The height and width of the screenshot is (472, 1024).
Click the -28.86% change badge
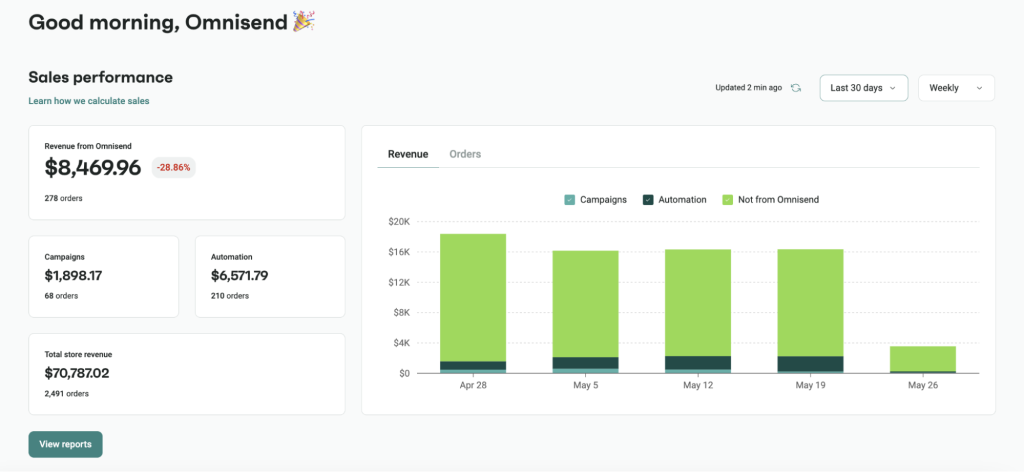pos(174,168)
